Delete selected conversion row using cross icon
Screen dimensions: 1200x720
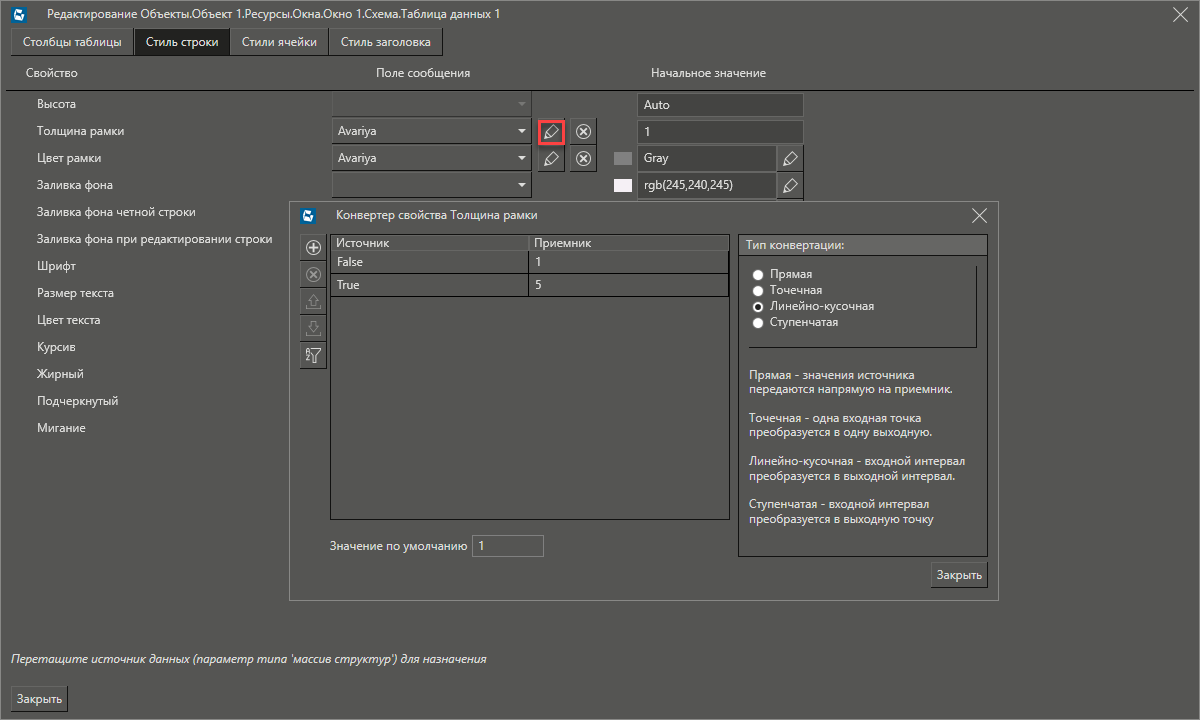point(313,273)
